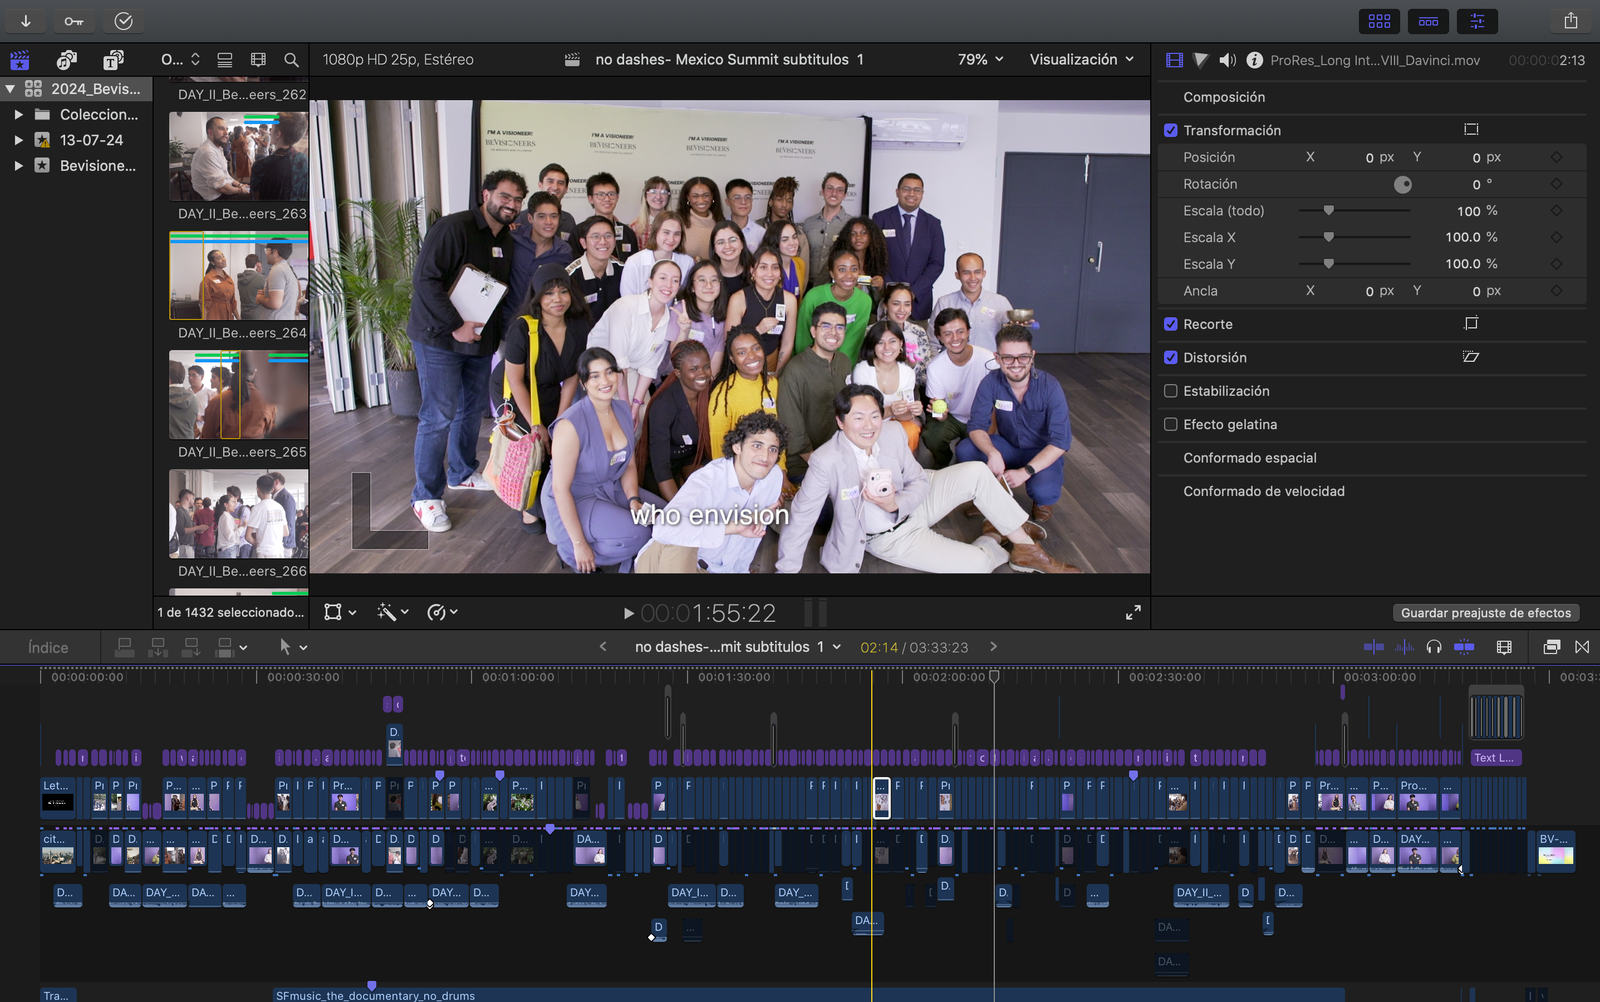Image resolution: width=1600 pixels, height=1002 pixels.
Task: Switch to video inspector tab
Action: (1175, 60)
